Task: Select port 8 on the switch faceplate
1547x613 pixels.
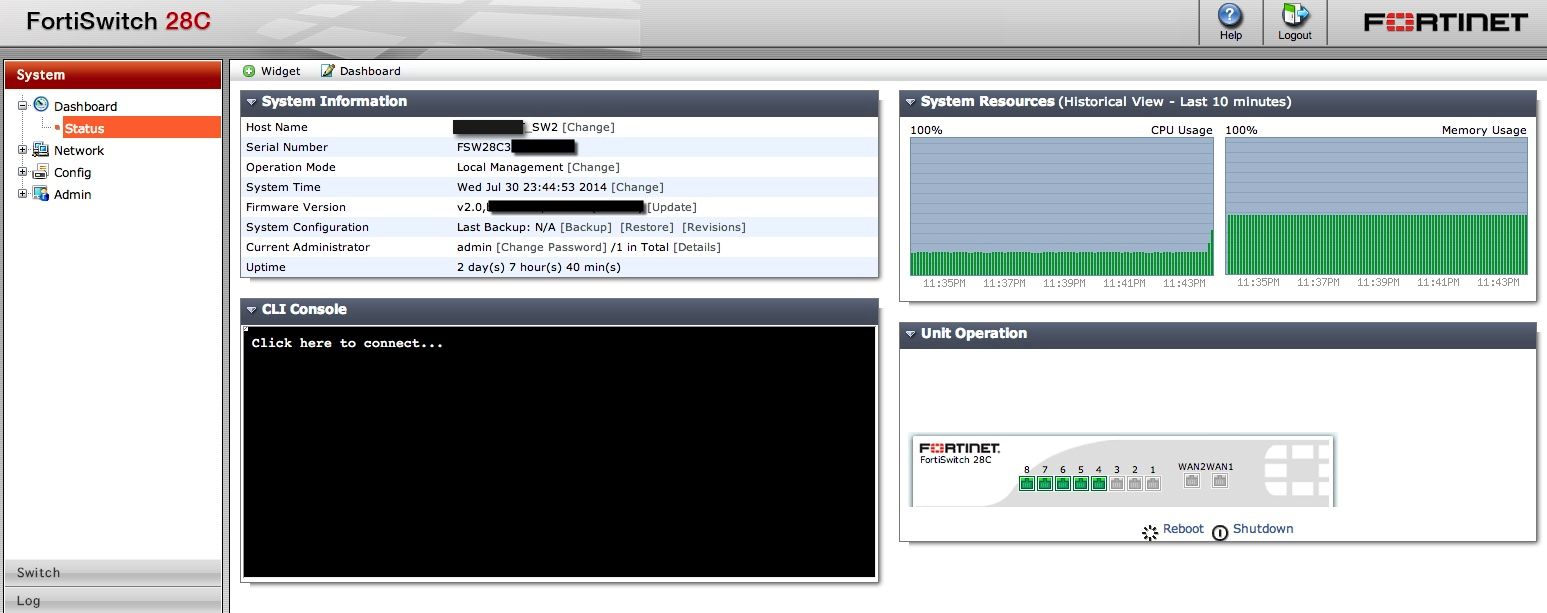Action: point(1027,484)
